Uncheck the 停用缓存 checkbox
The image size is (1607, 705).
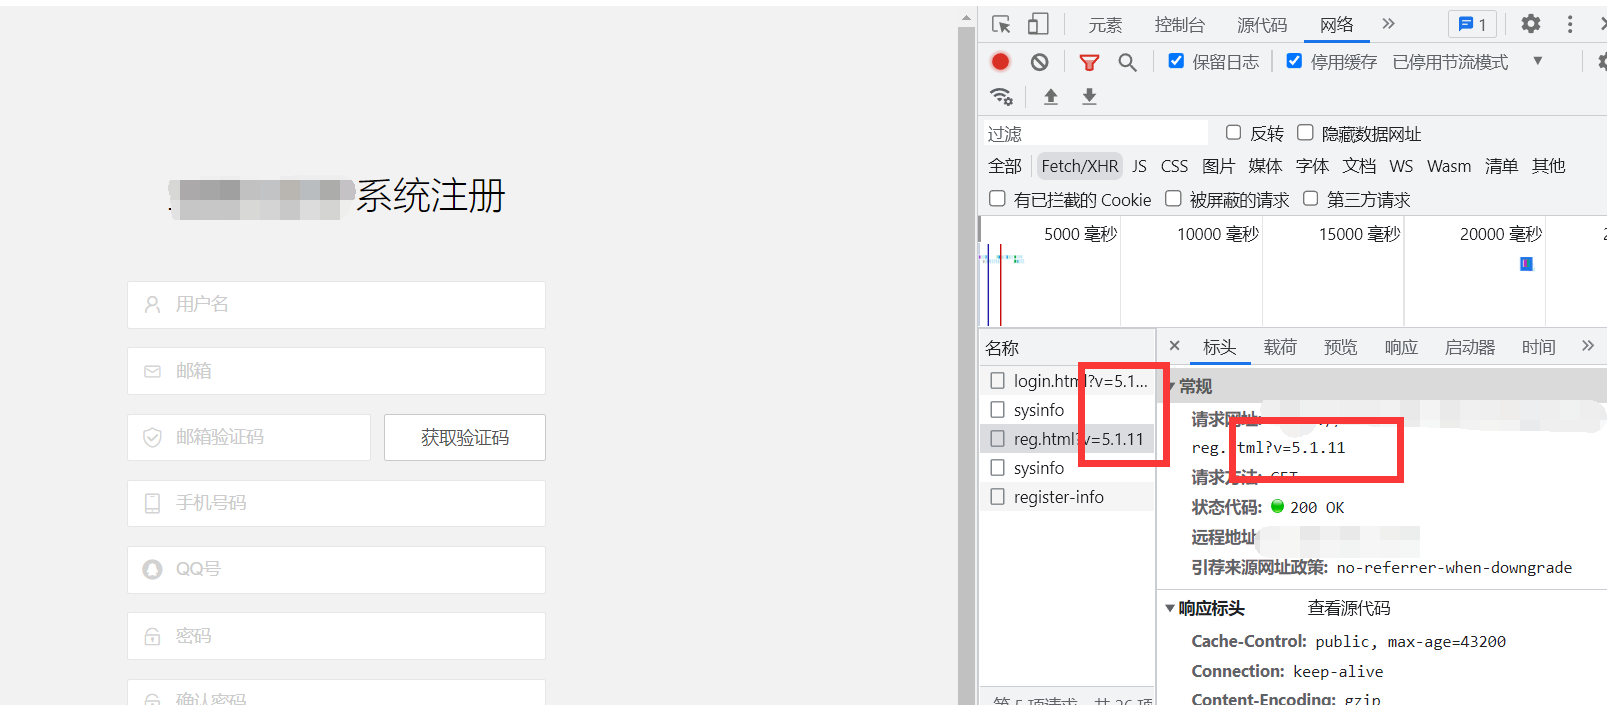(1294, 61)
